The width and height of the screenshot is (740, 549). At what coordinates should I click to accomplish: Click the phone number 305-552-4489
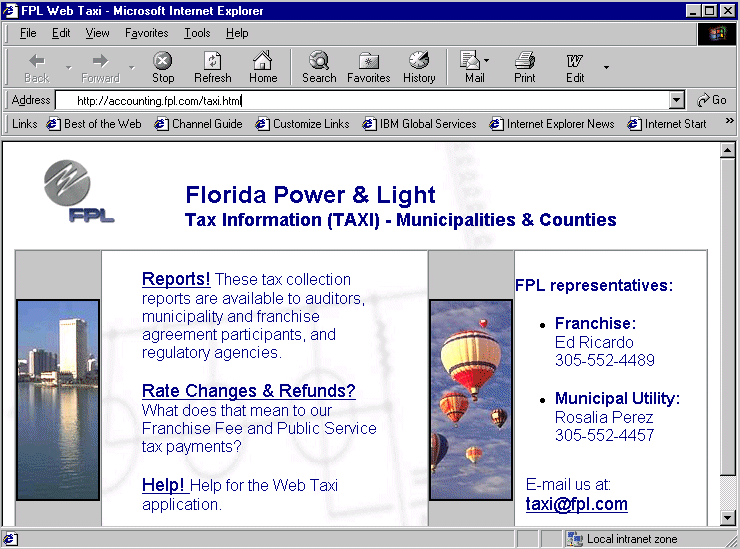tap(605, 360)
